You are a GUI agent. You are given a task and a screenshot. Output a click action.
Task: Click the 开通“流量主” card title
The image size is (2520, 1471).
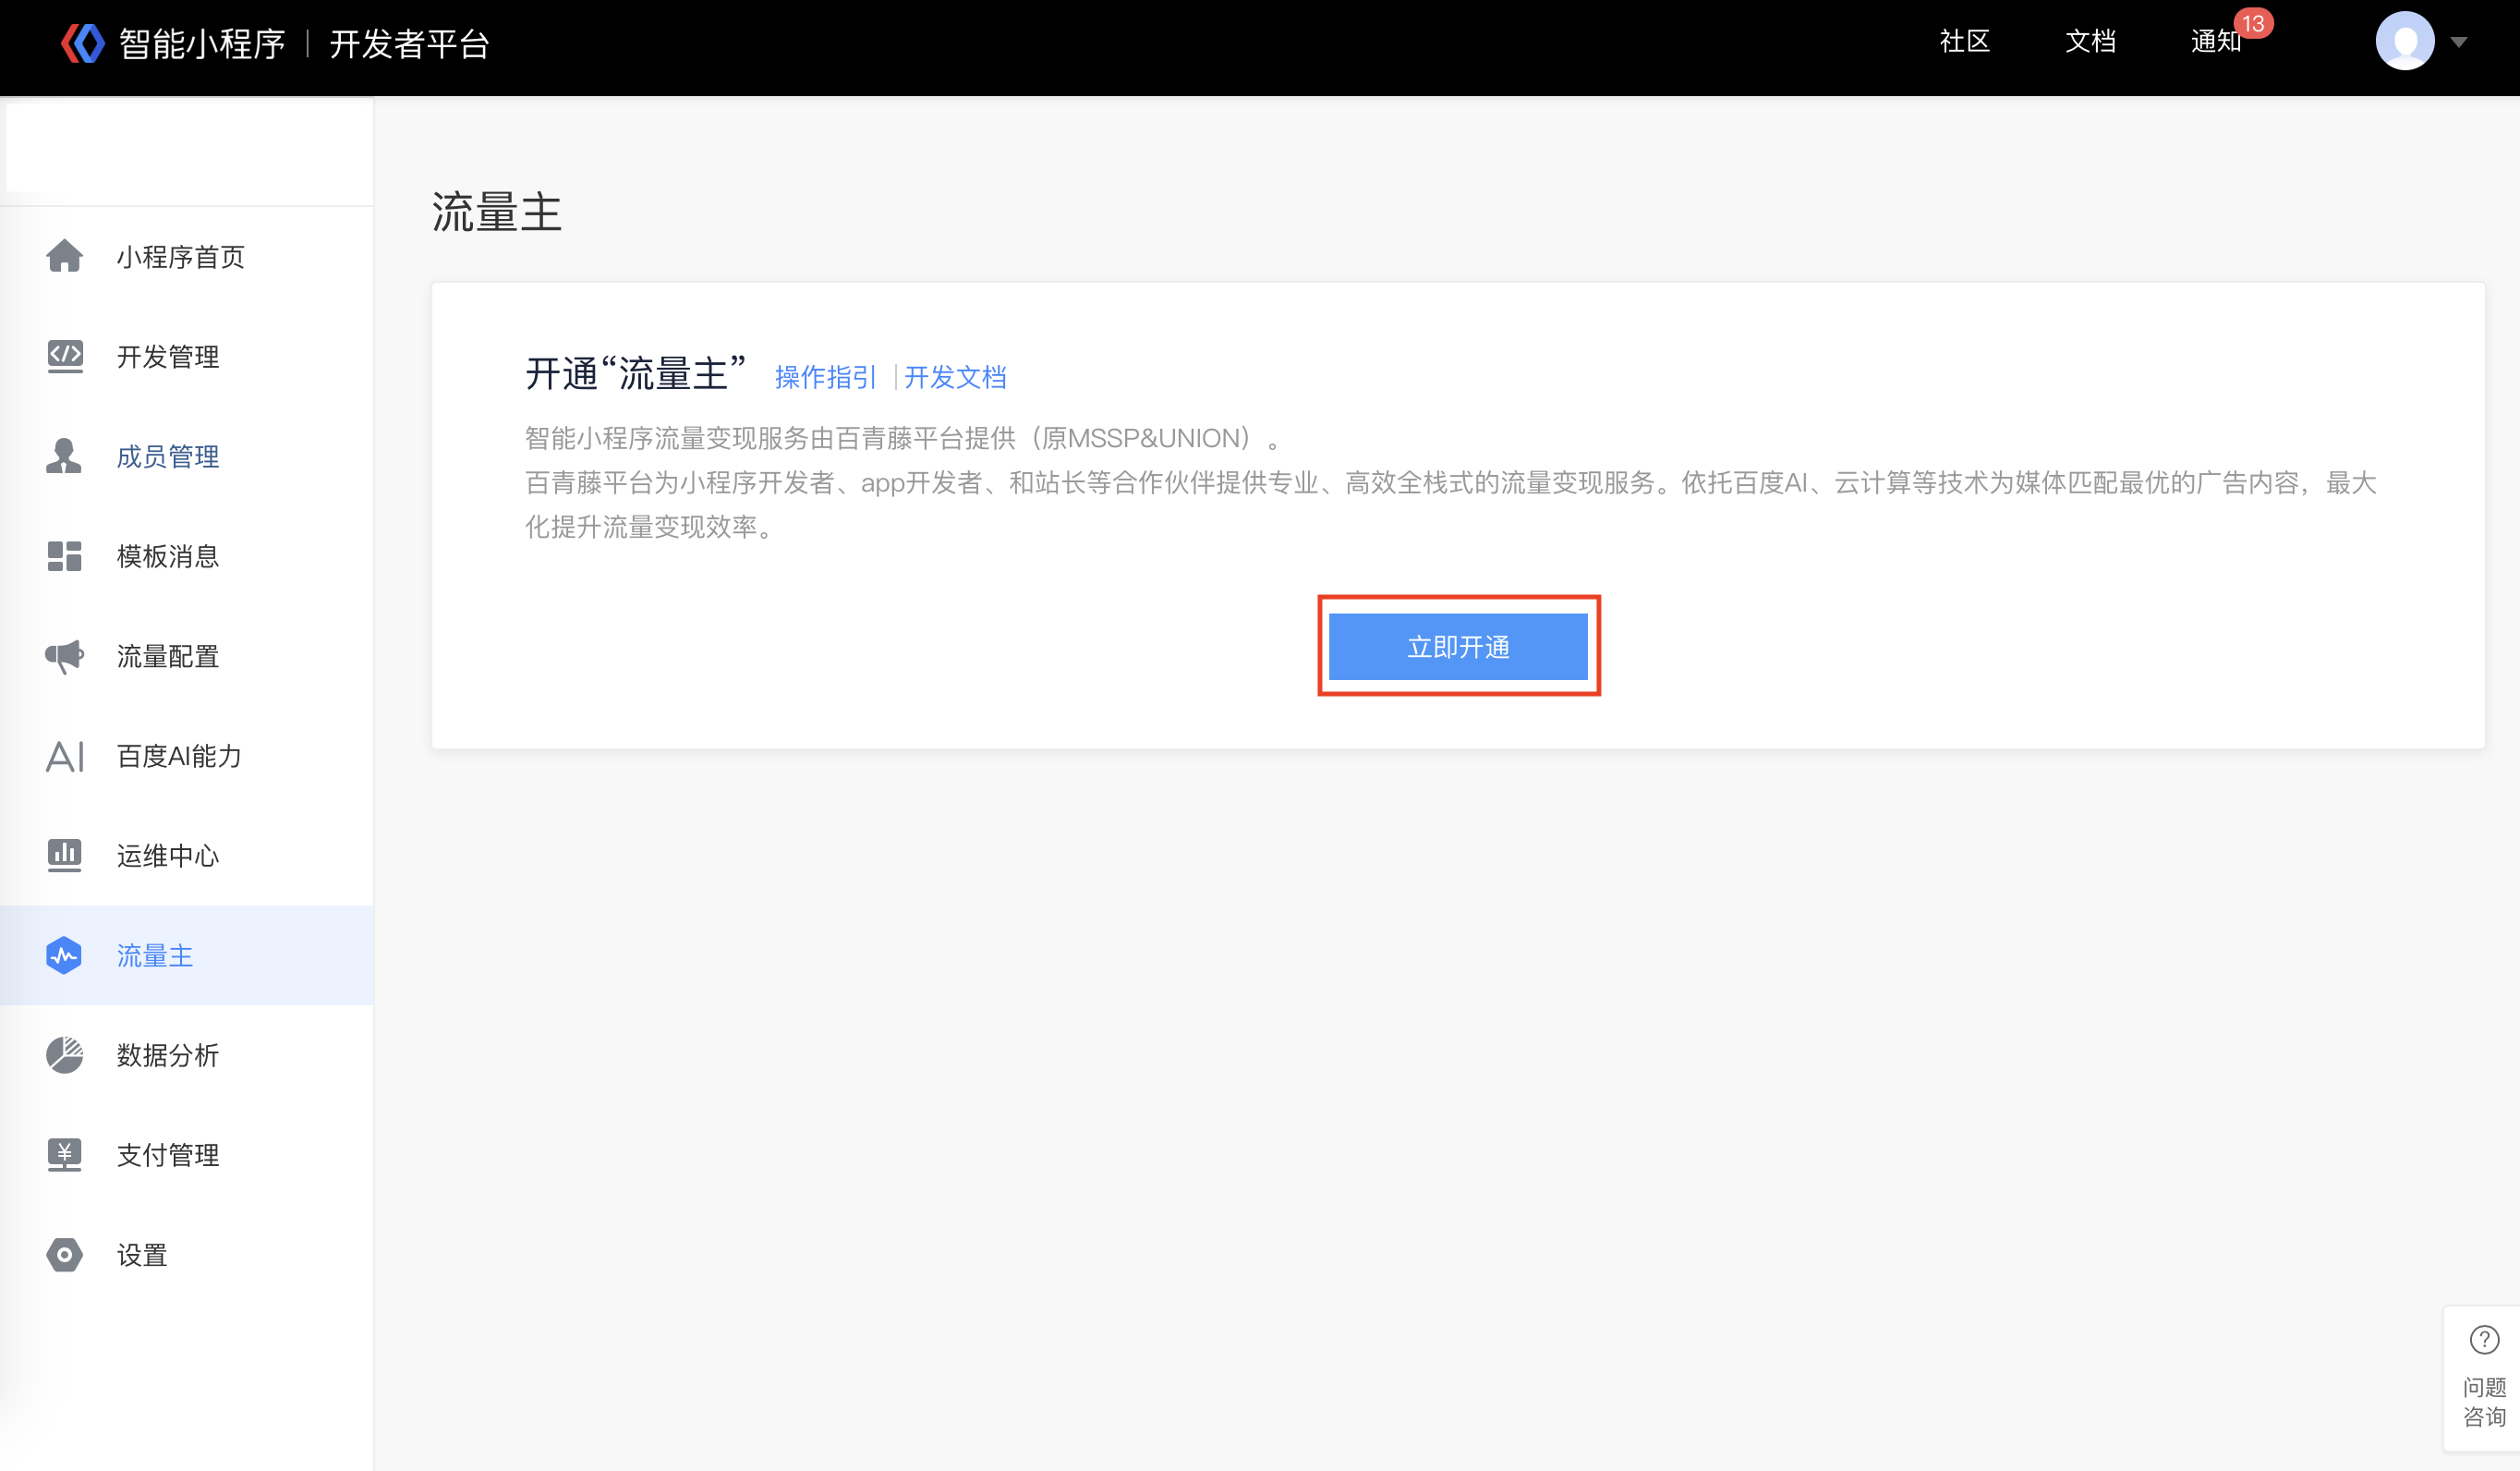pyautogui.click(x=637, y=373)
